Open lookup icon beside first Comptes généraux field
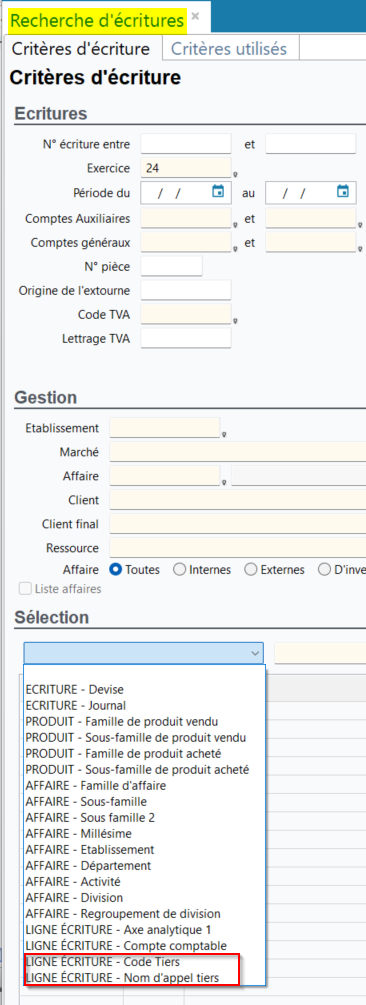The image size is (366, 1005). point(235,249)
